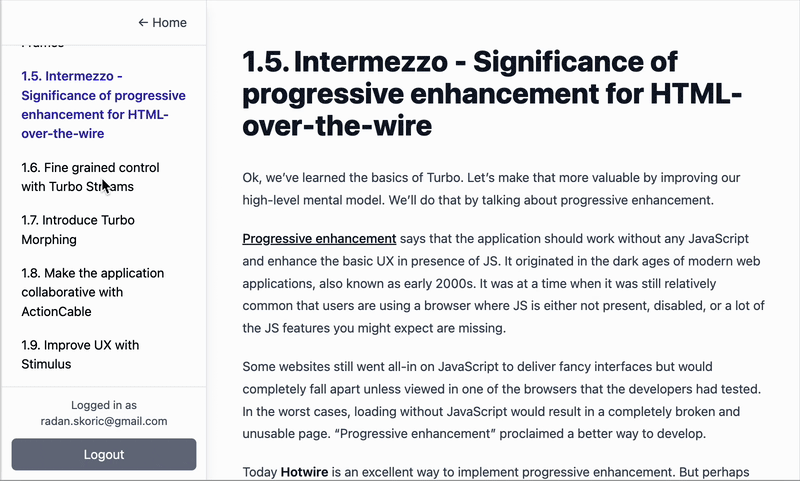
Task: Go to the Home page link
Action: click(x=169, y=22)
